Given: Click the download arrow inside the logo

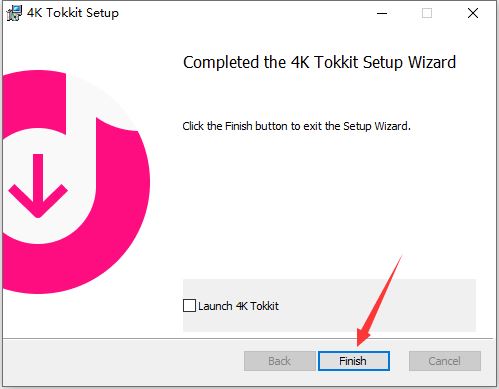Looking at the screenshot, I should click(x=38, y=186).
